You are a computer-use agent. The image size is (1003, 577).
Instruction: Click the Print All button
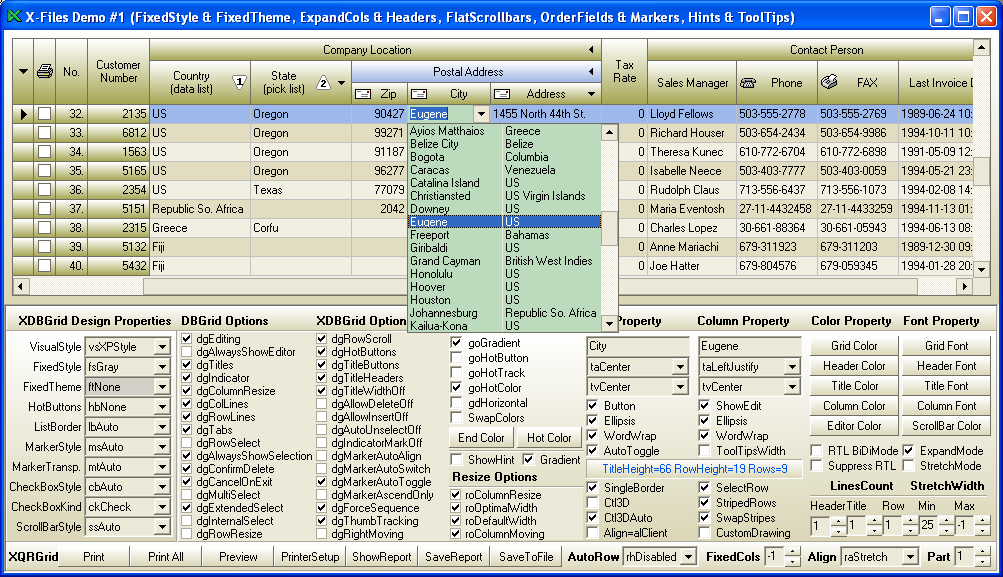pos(165,557)
